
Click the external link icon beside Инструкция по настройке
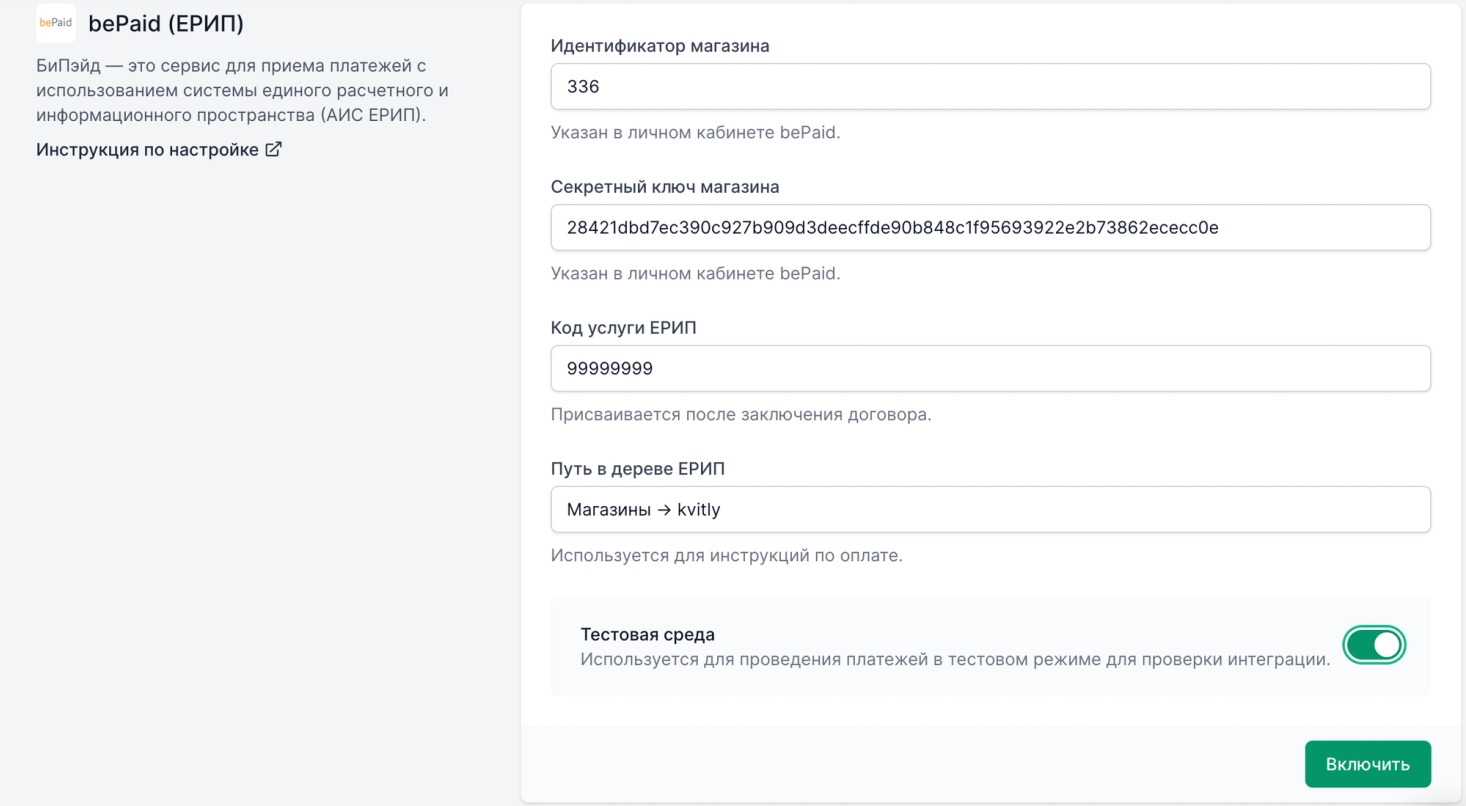pyautogui.click(x=273, y=150)
